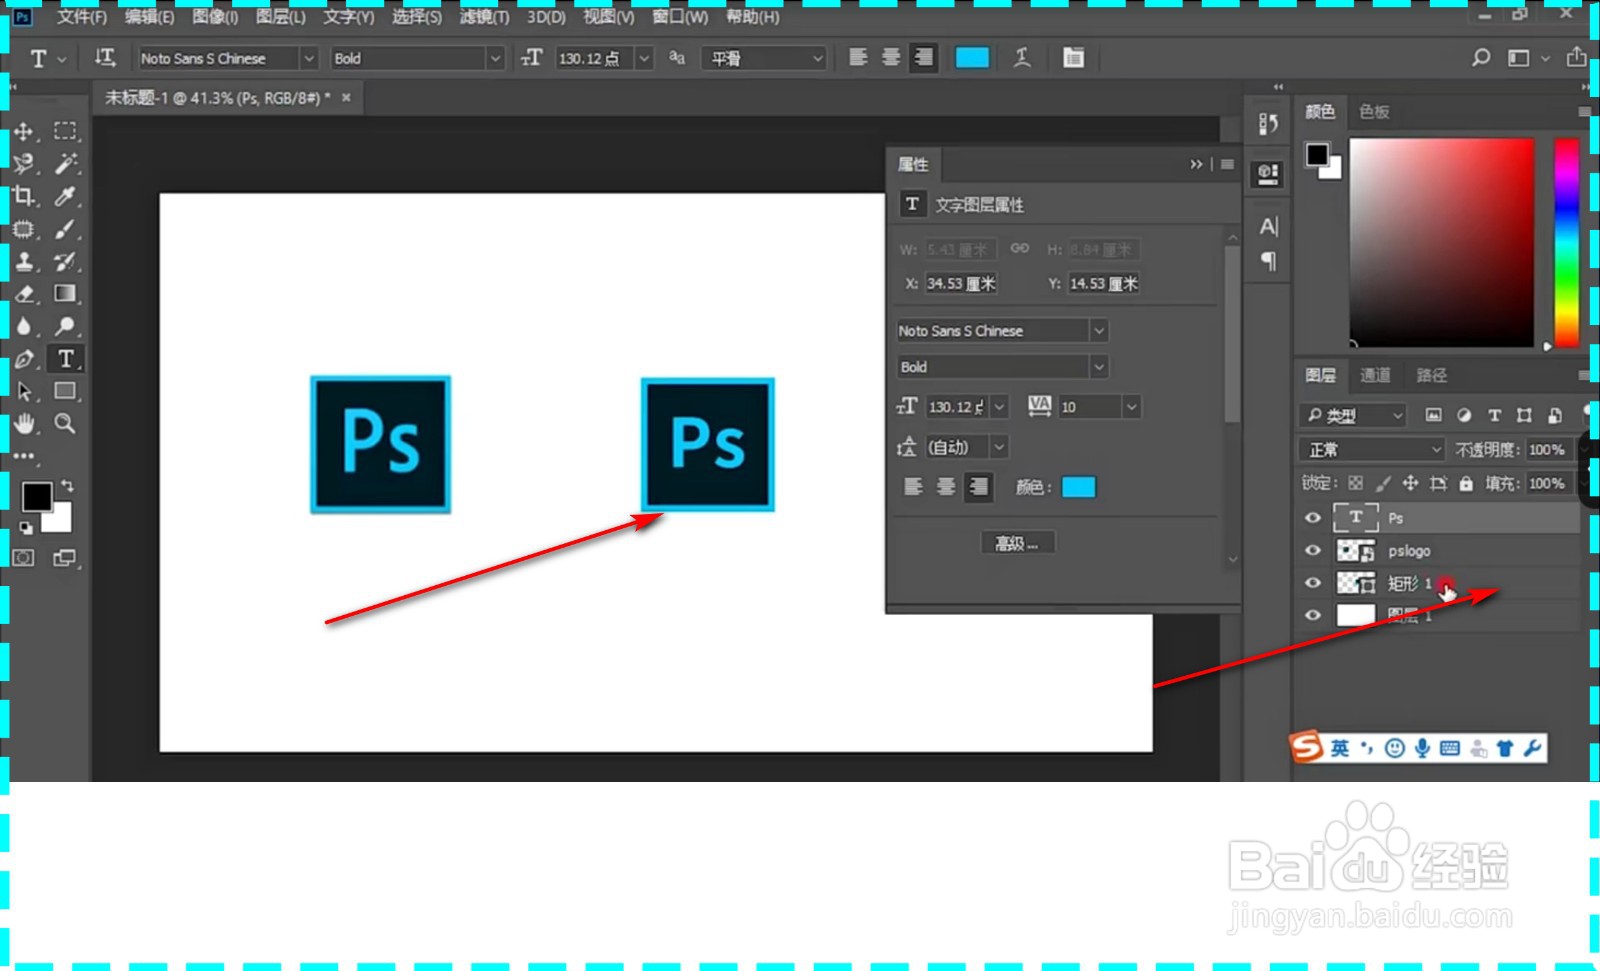1600x971 pixels.
Task: Open character and paragraph panels toggle
Action: [x=1073, y=58]
